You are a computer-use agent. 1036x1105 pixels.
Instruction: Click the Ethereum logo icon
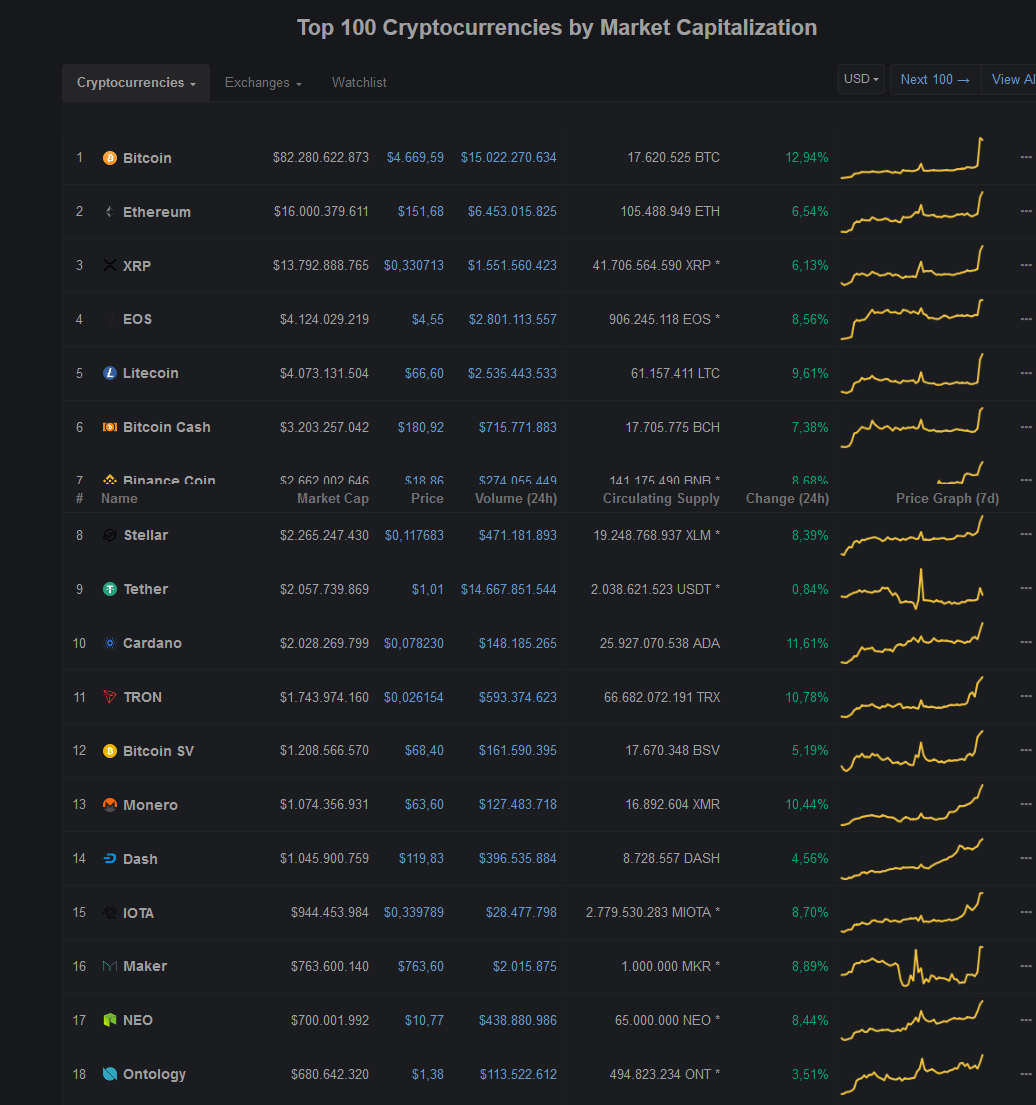110,211
